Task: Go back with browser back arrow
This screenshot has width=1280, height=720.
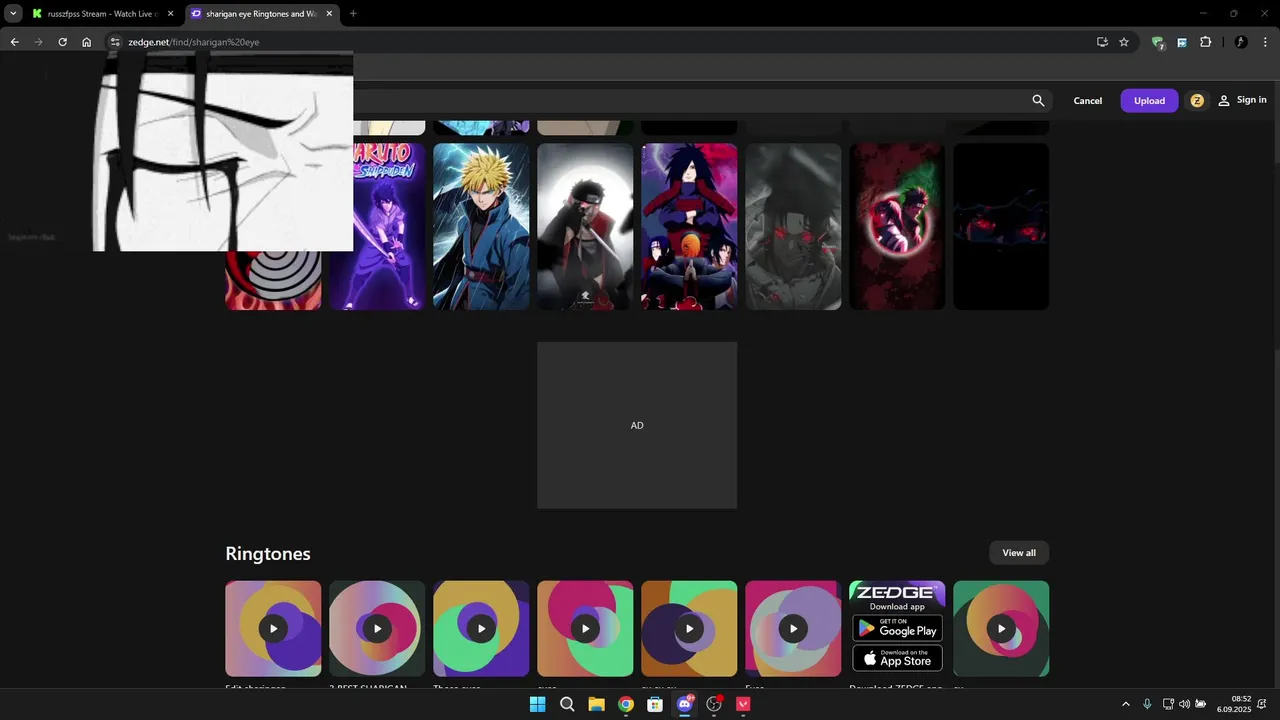Action: pyautogui.click(x=14, y=42)
